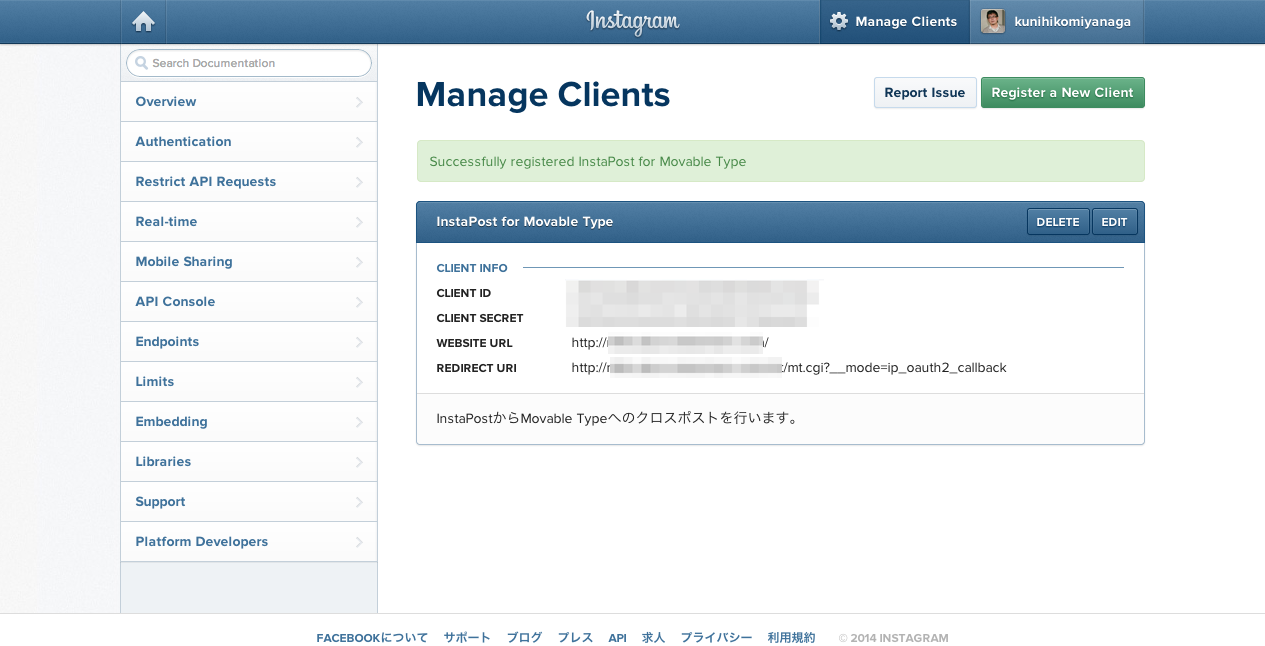The width and height of the screenshot is (1265, 646).
Task: Click the blurred Client Secret value
Action: coord(687,317)
